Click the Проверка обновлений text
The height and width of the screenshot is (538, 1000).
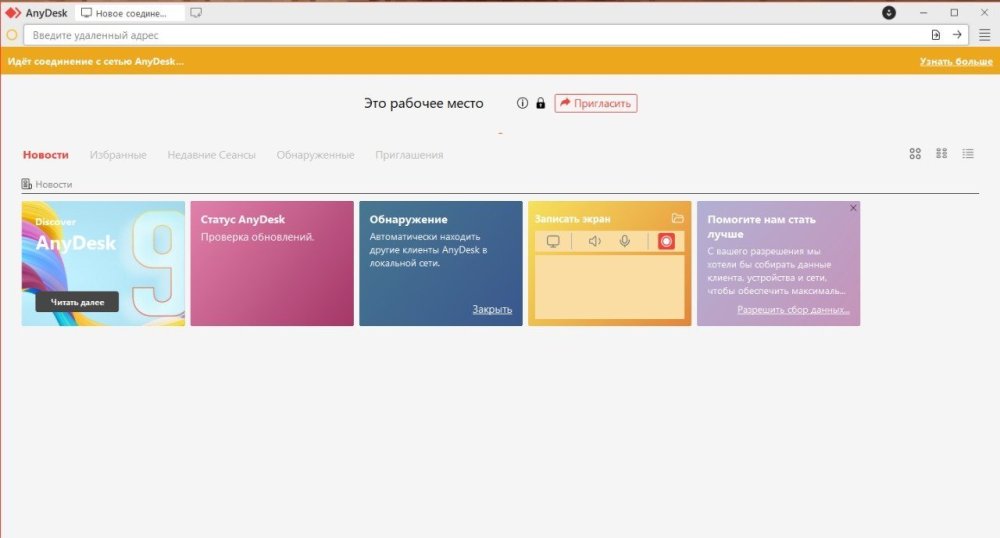point(257,237)
